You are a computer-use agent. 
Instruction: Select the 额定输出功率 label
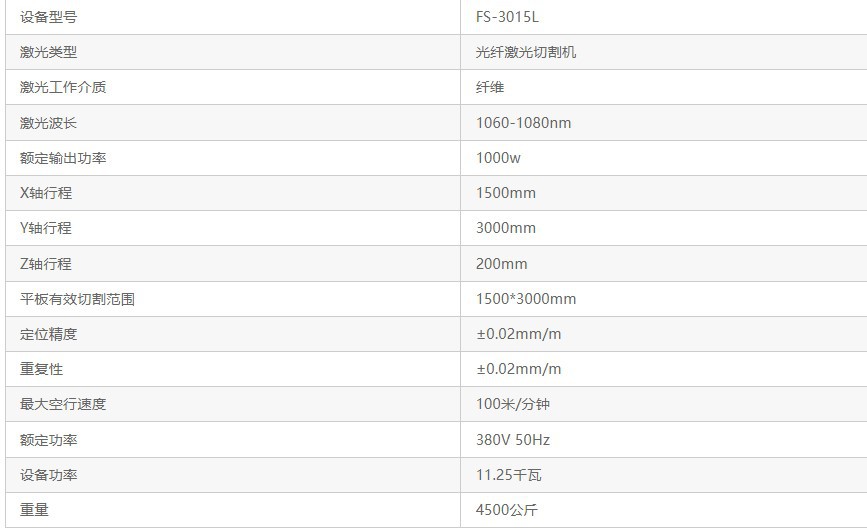pos(62,158)
